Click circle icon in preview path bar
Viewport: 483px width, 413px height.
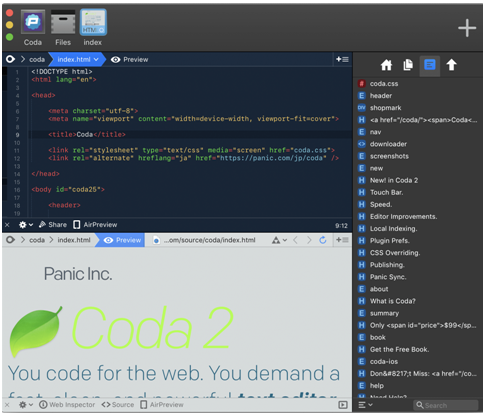(x=10, y=240)
